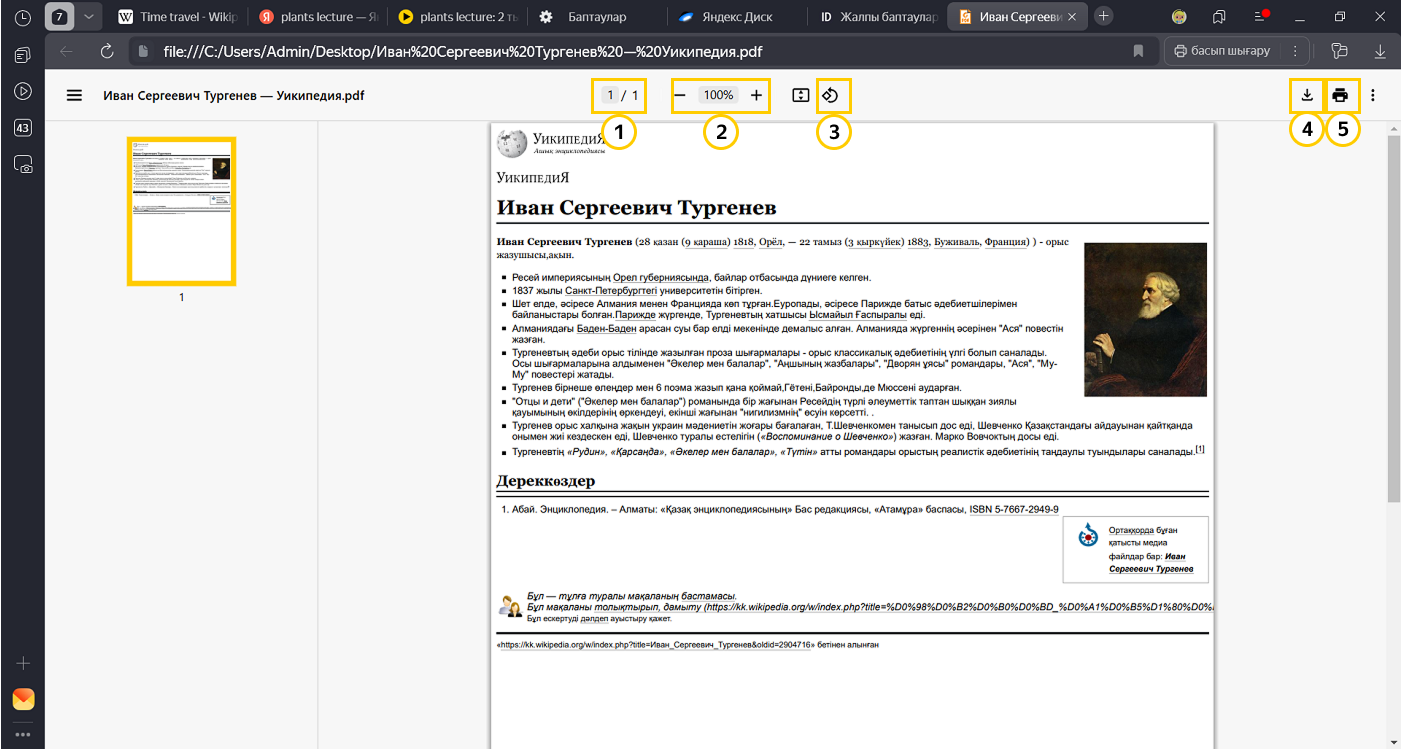Reload the page with the refresh icon
The height and width of the screenshot is (749, 1401).
point(107,51)
